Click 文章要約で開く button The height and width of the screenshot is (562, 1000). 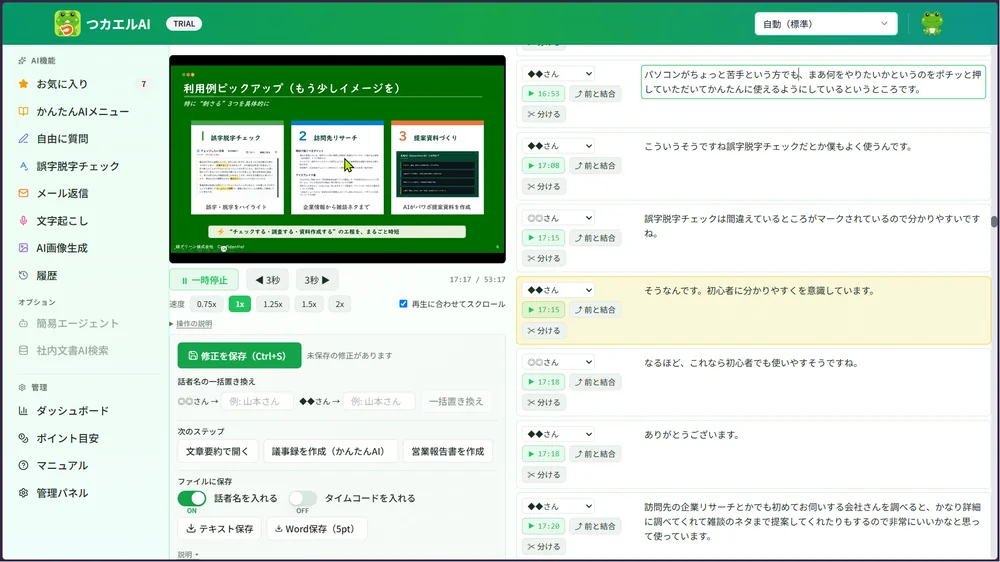217,451
